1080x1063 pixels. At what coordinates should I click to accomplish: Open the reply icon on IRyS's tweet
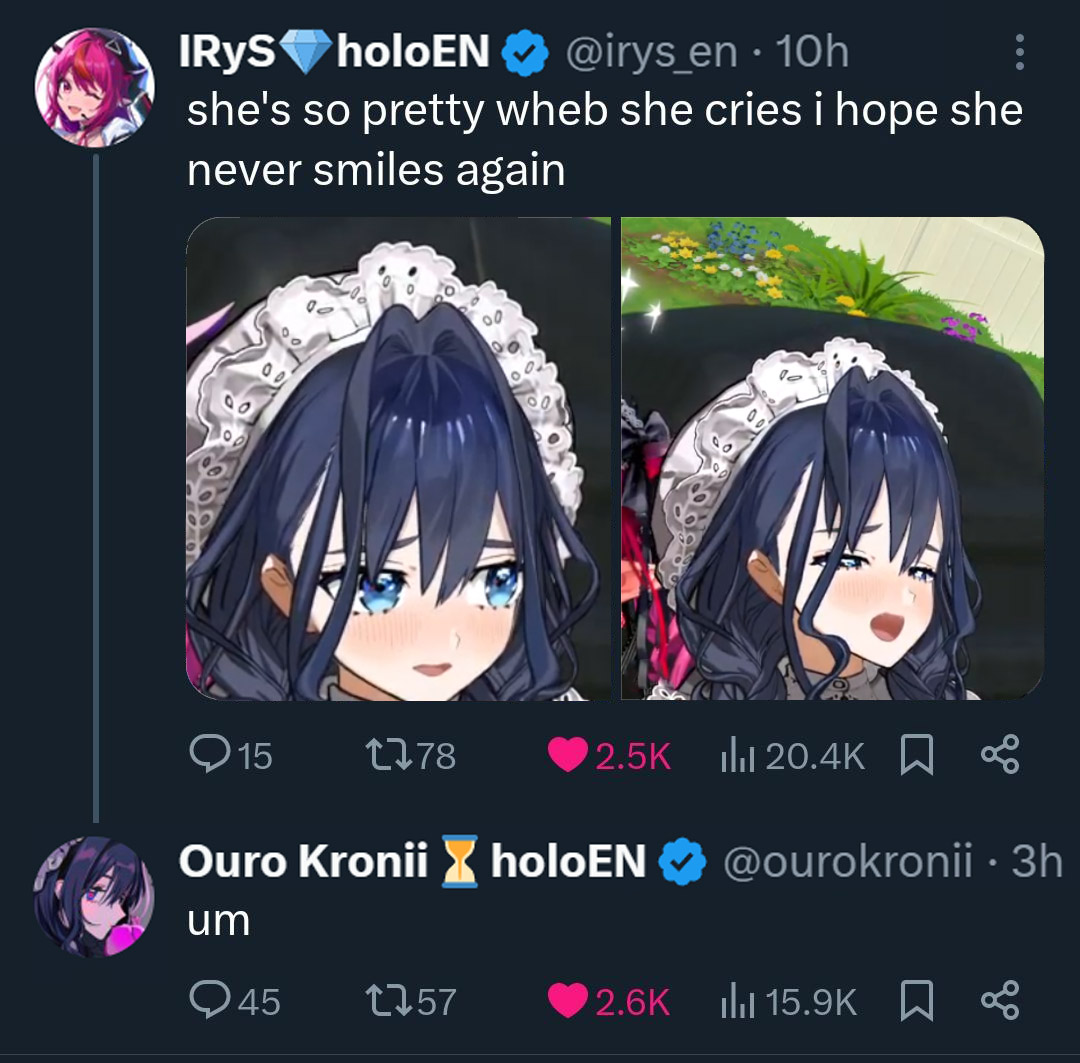[x=210, y=754]
